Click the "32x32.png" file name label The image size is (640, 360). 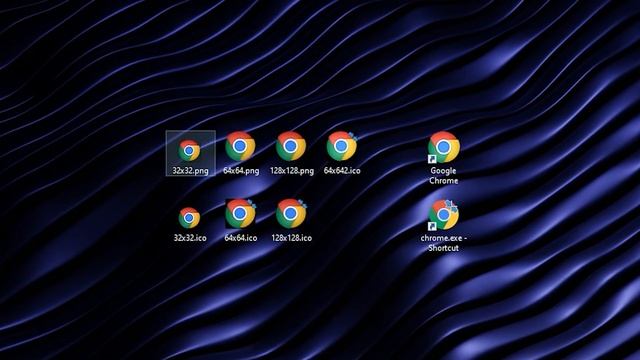[x=190, y=171]
